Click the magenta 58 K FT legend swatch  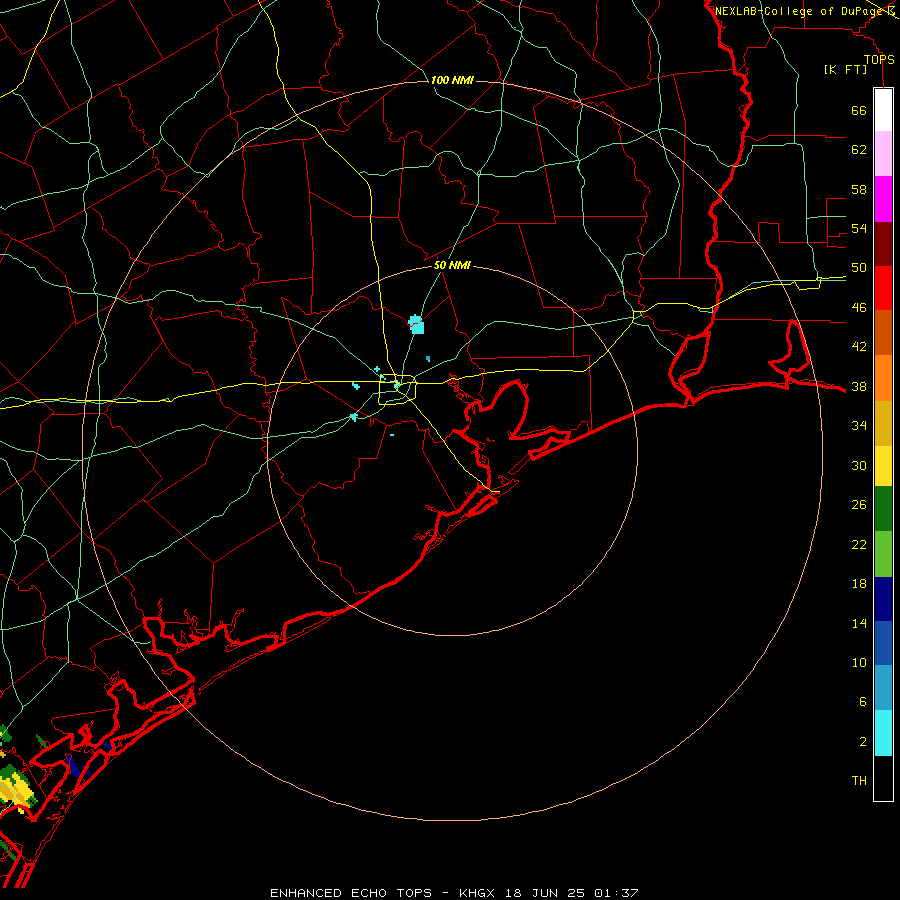(x=883, y=199)
